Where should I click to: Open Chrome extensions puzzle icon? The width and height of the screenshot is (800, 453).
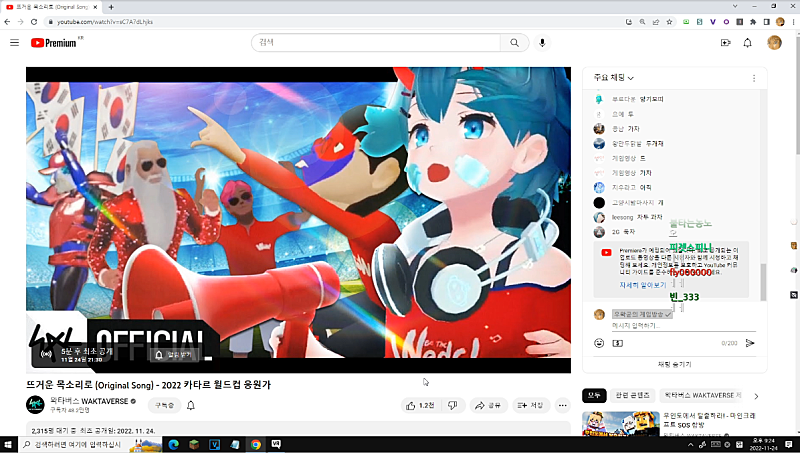coord(753,22)
